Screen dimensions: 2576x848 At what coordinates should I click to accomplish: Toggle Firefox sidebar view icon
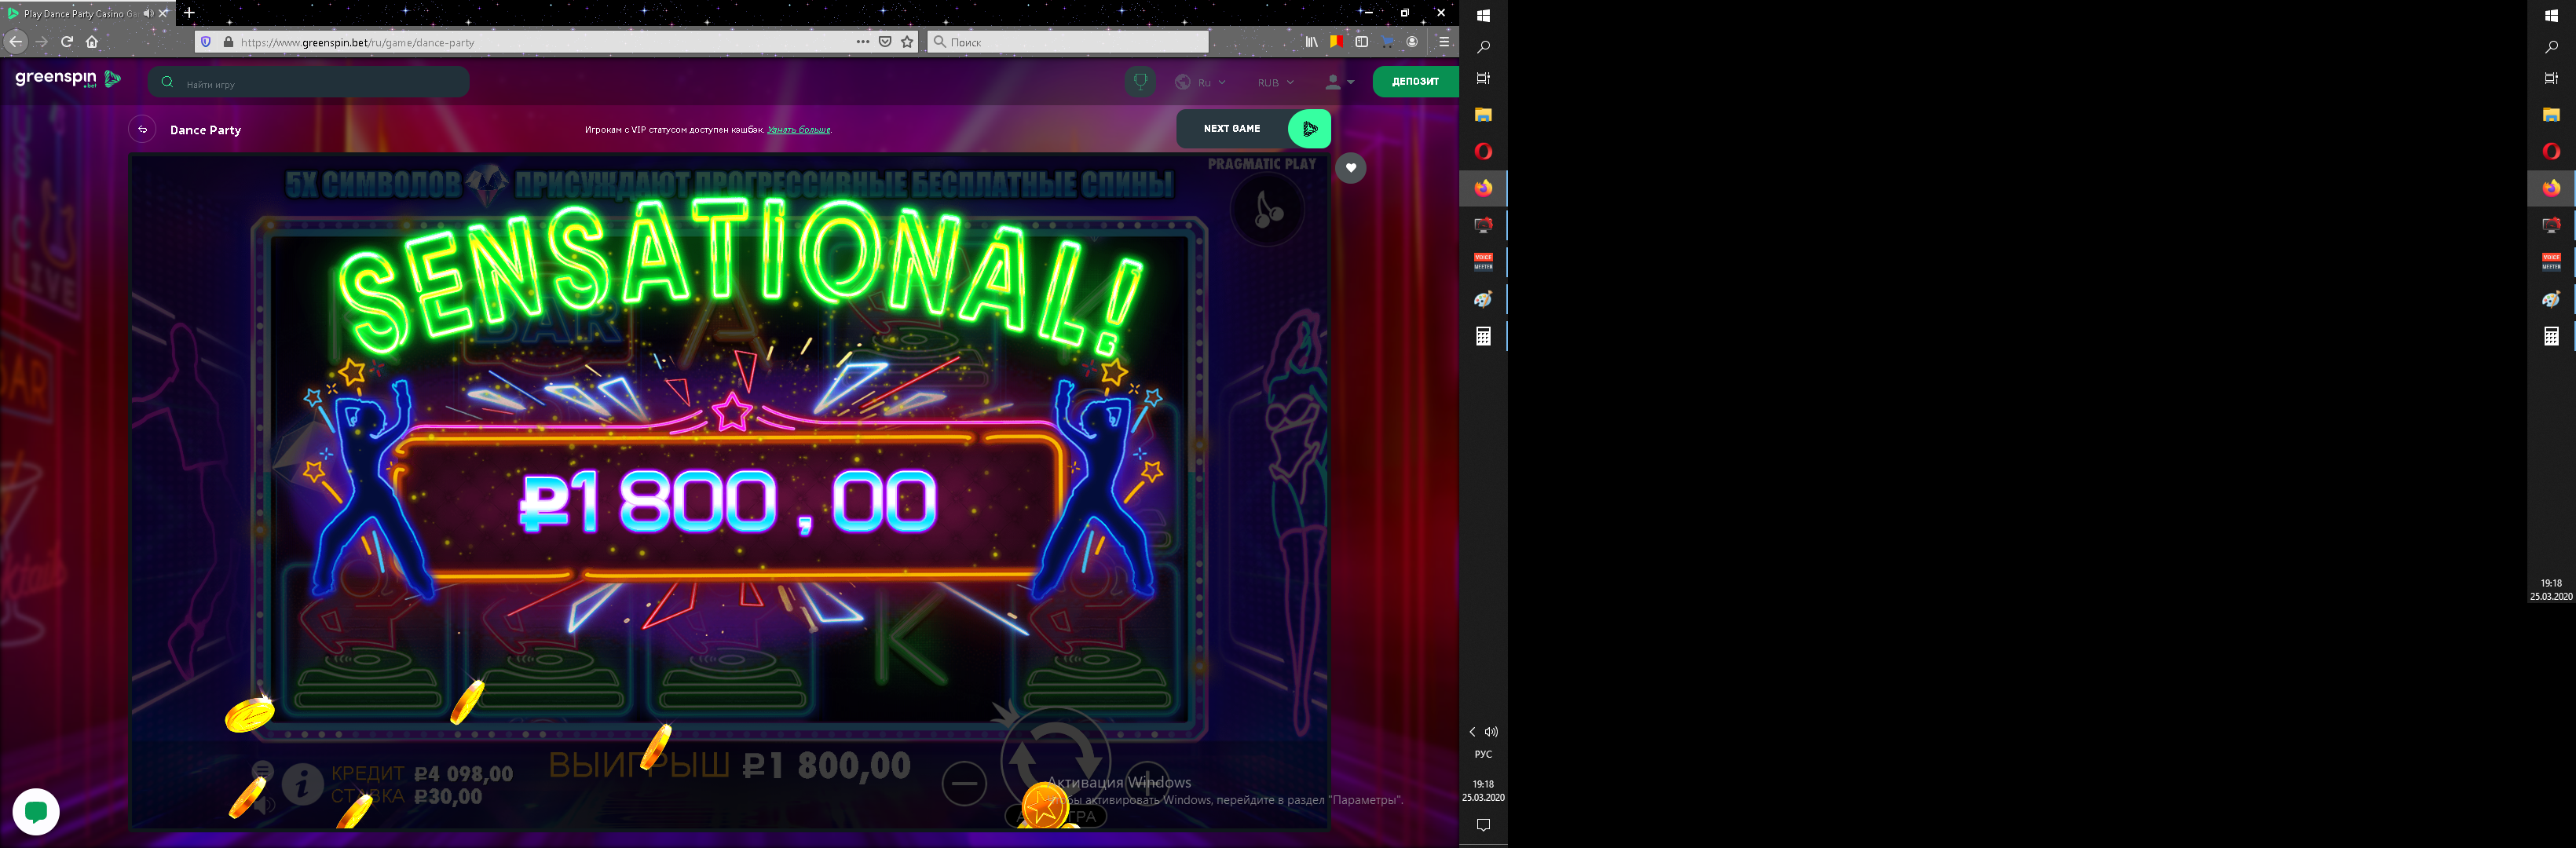pos(1361,42)
